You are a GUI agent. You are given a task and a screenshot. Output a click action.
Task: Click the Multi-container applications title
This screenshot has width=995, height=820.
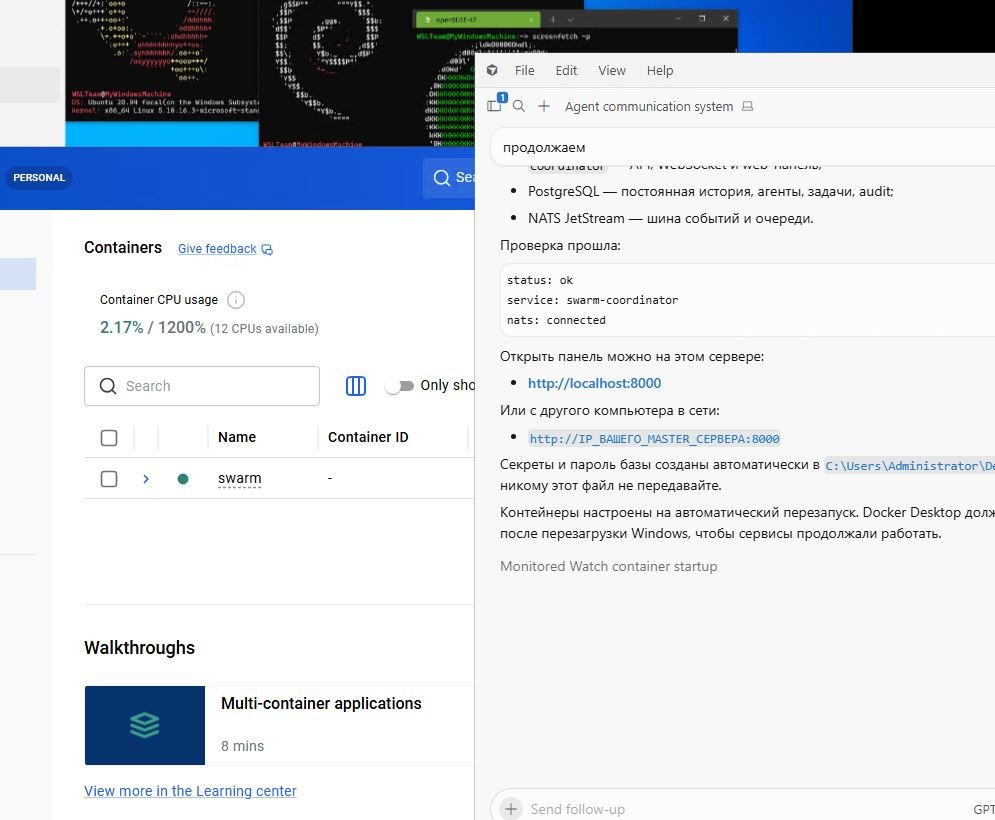tap(321, 704)
